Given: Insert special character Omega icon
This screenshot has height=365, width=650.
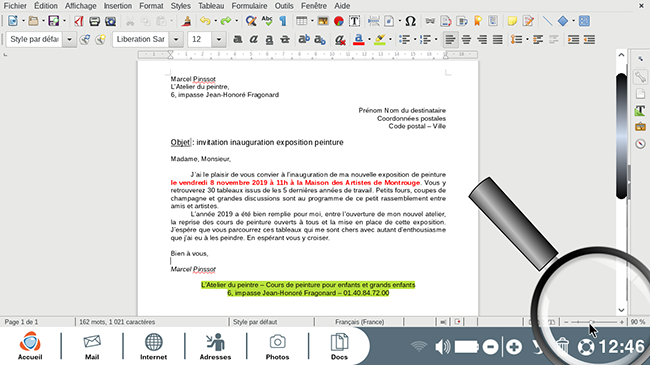Looking at the screenshot, I should (x=410, y=21).
